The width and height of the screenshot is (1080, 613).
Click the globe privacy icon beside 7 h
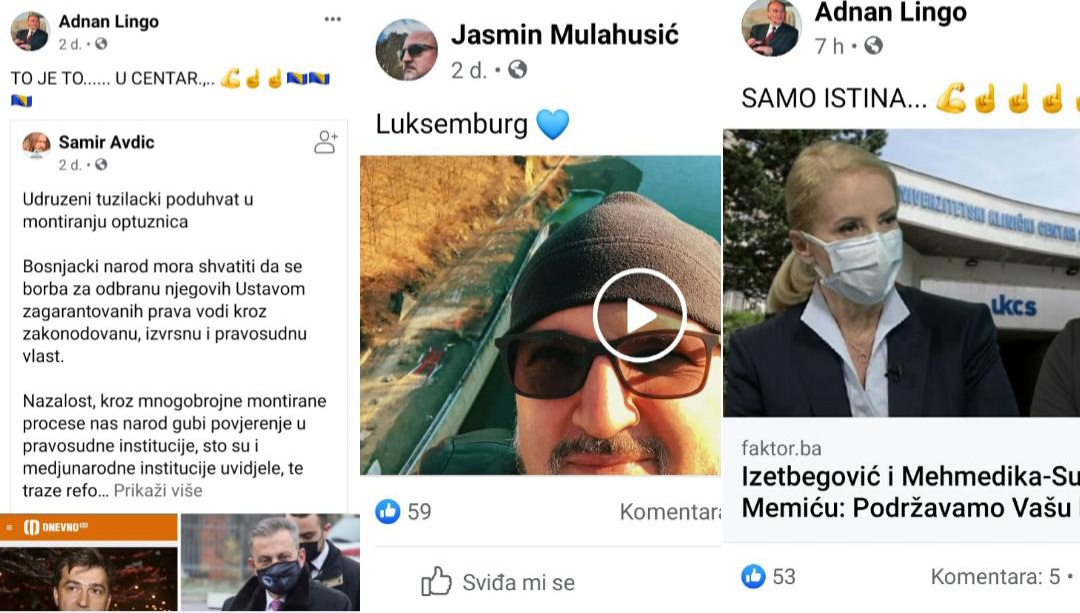[873, 46]
